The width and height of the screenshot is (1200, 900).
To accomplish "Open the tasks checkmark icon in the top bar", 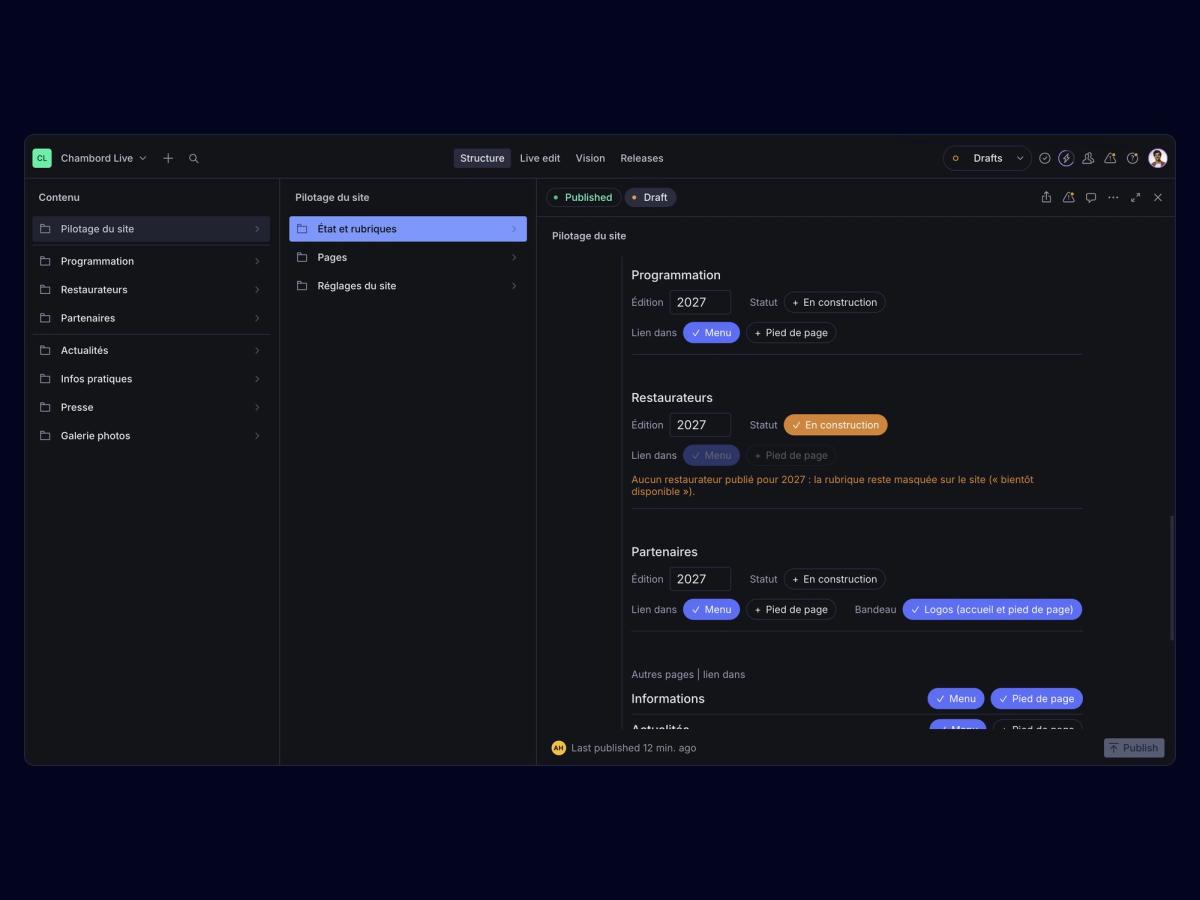I will (x=1045, y=158).
